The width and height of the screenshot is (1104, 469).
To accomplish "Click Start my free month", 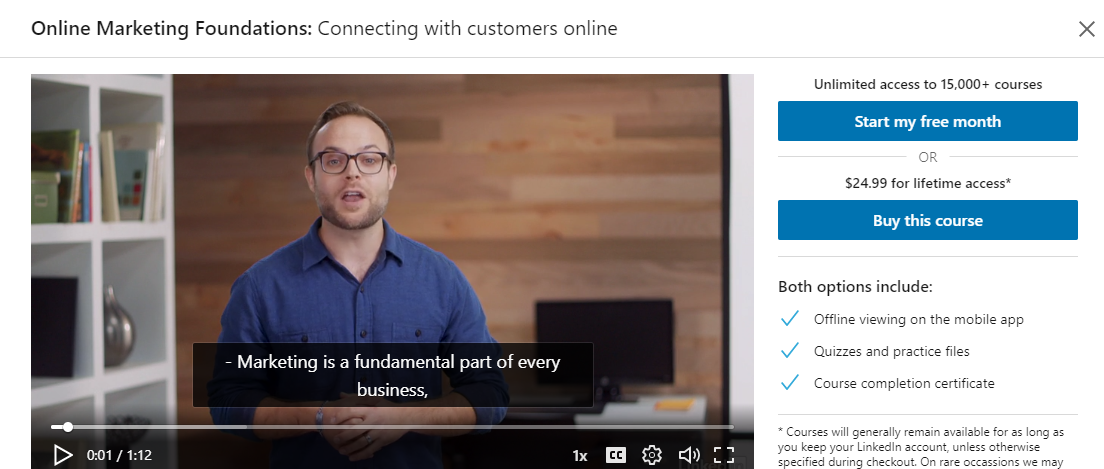I will click(x=927, y=121).
